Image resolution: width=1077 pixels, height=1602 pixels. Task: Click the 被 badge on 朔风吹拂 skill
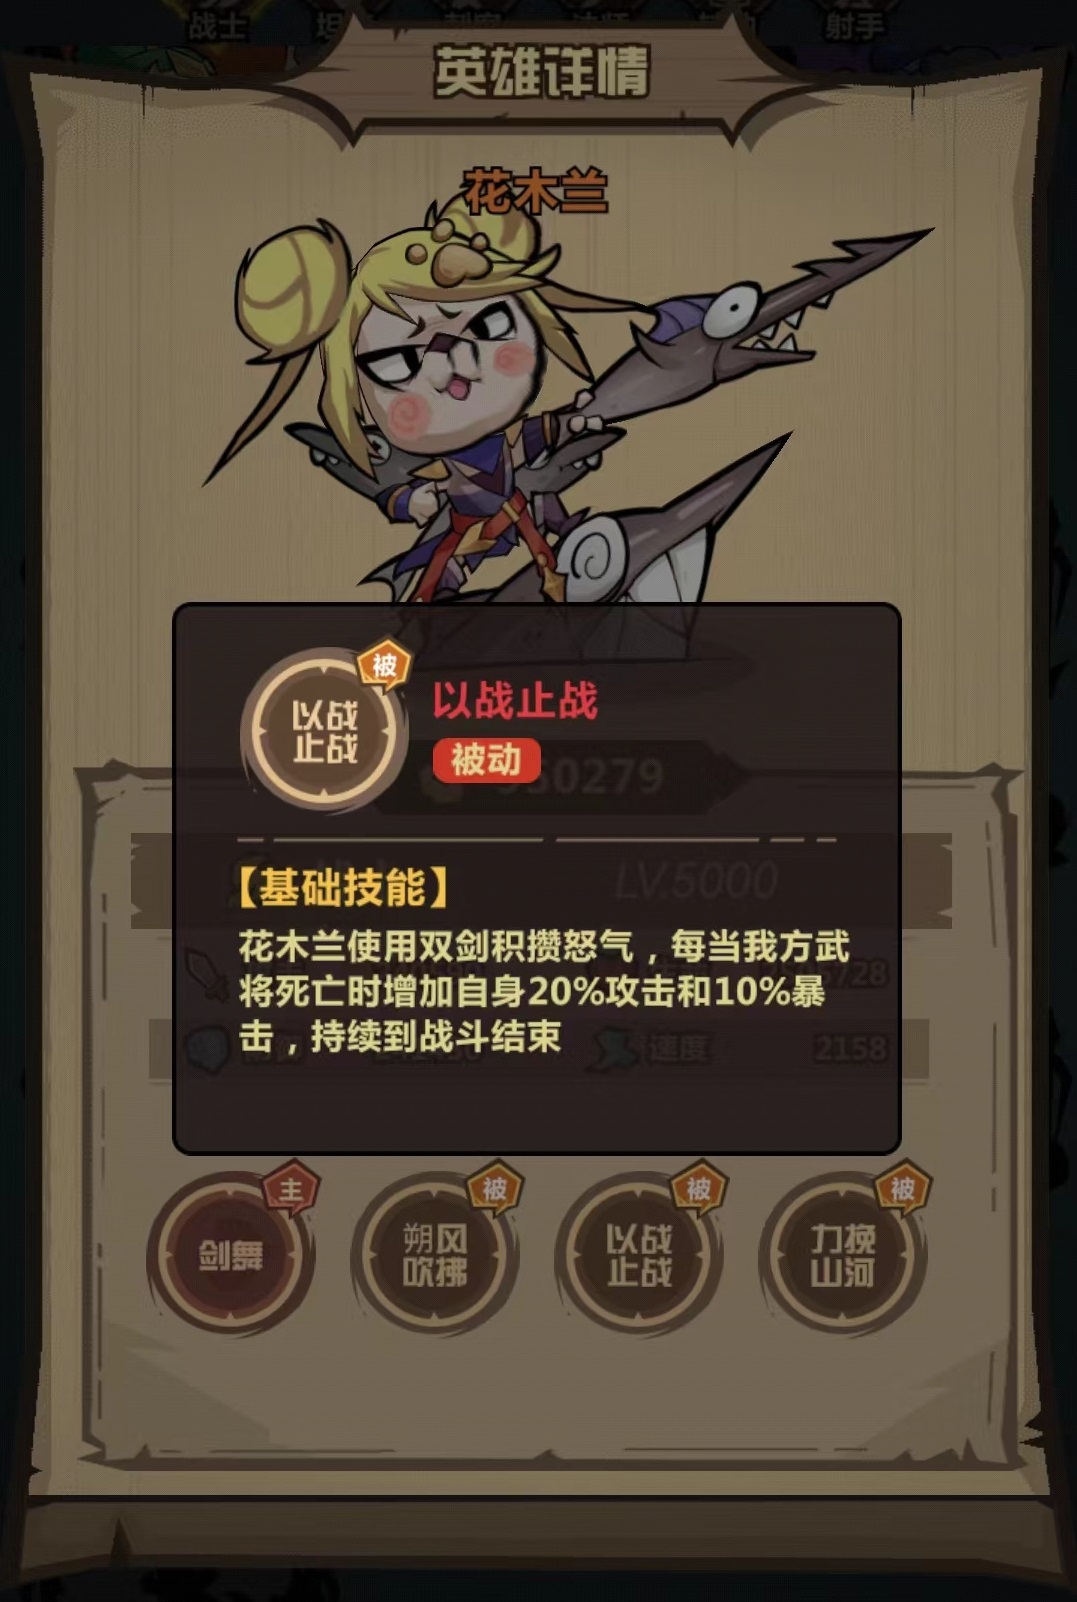tap(495, 1189)
